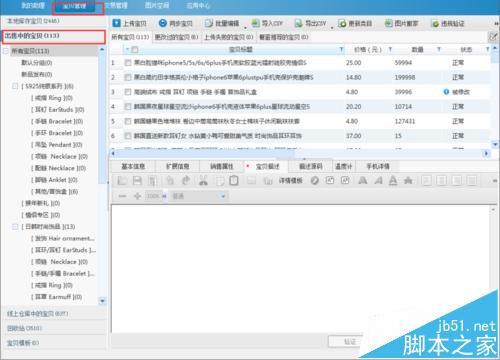Click the pencil edit icon beside the list tabs
This screenshot has width=500, height=360.
[493, 37]
